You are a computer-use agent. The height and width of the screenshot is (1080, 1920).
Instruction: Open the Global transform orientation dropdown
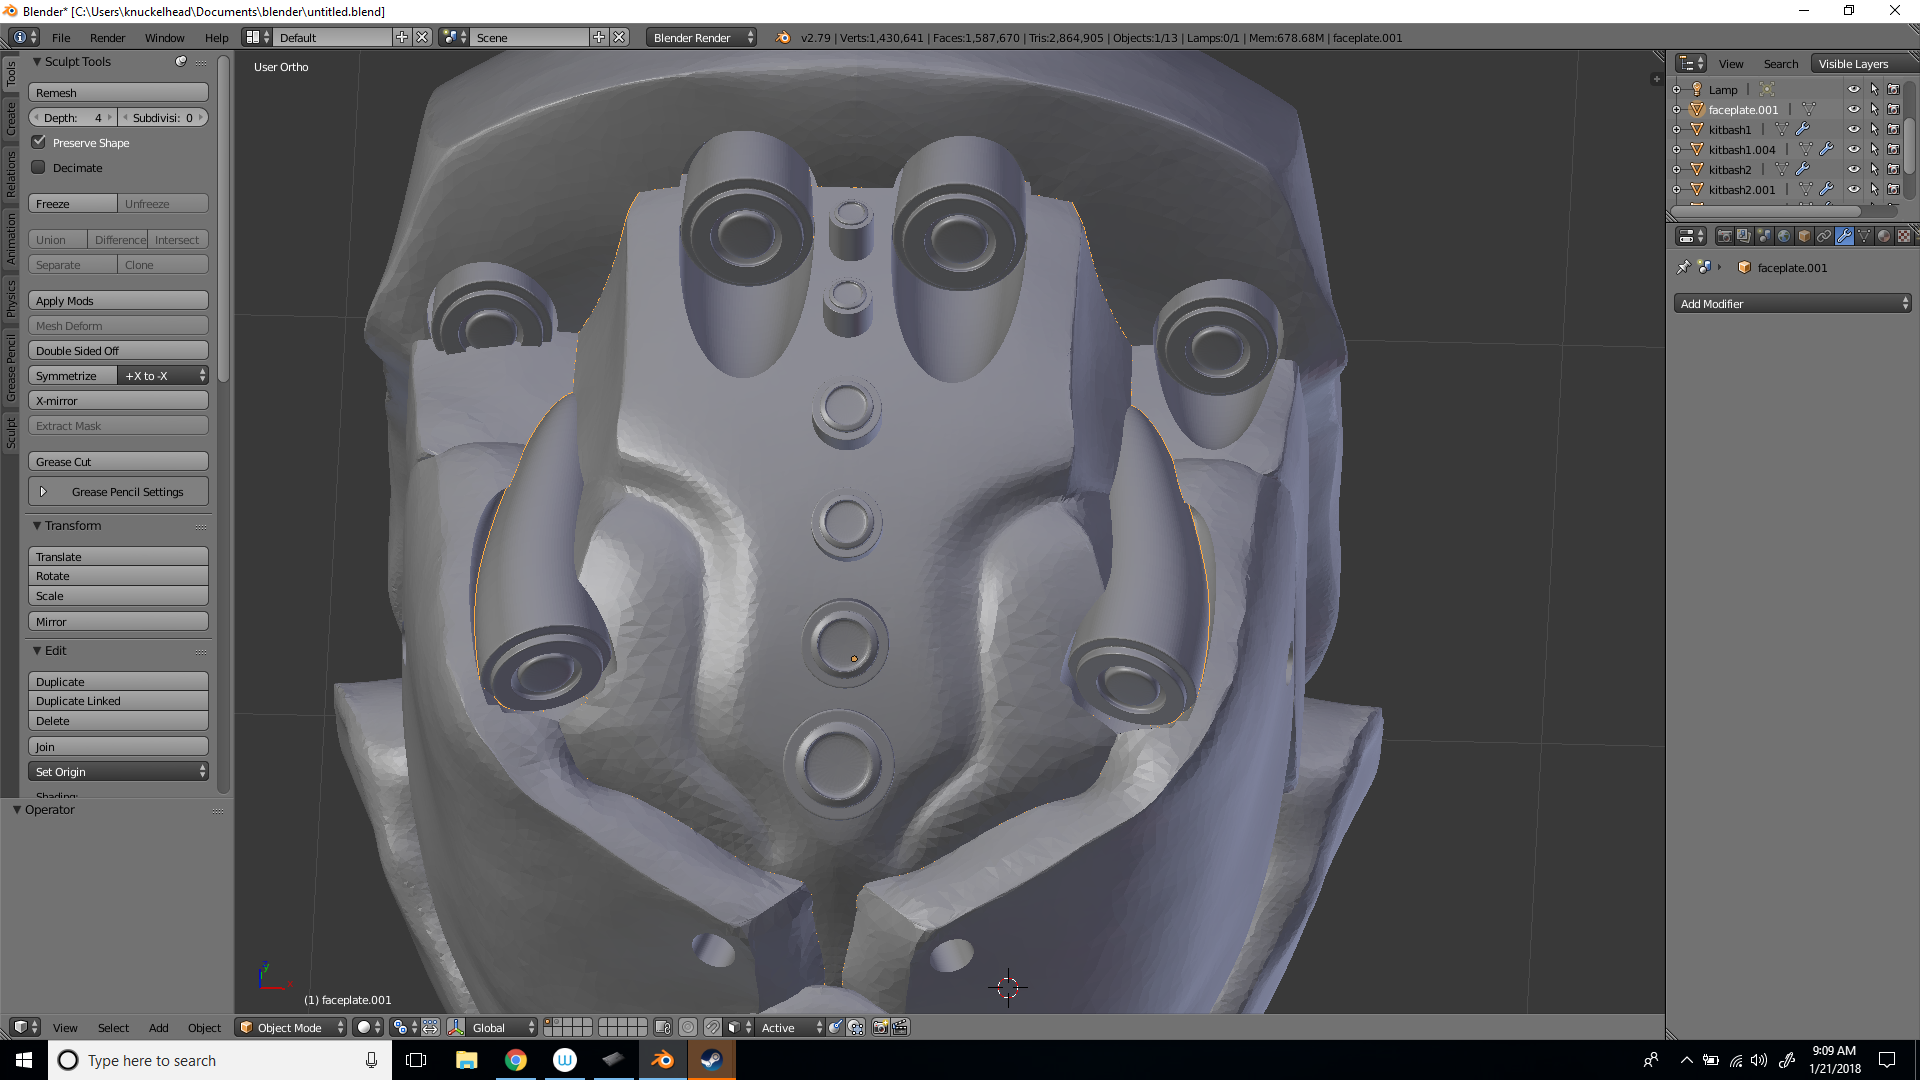pyautogui.click(x=503, y=1027)
